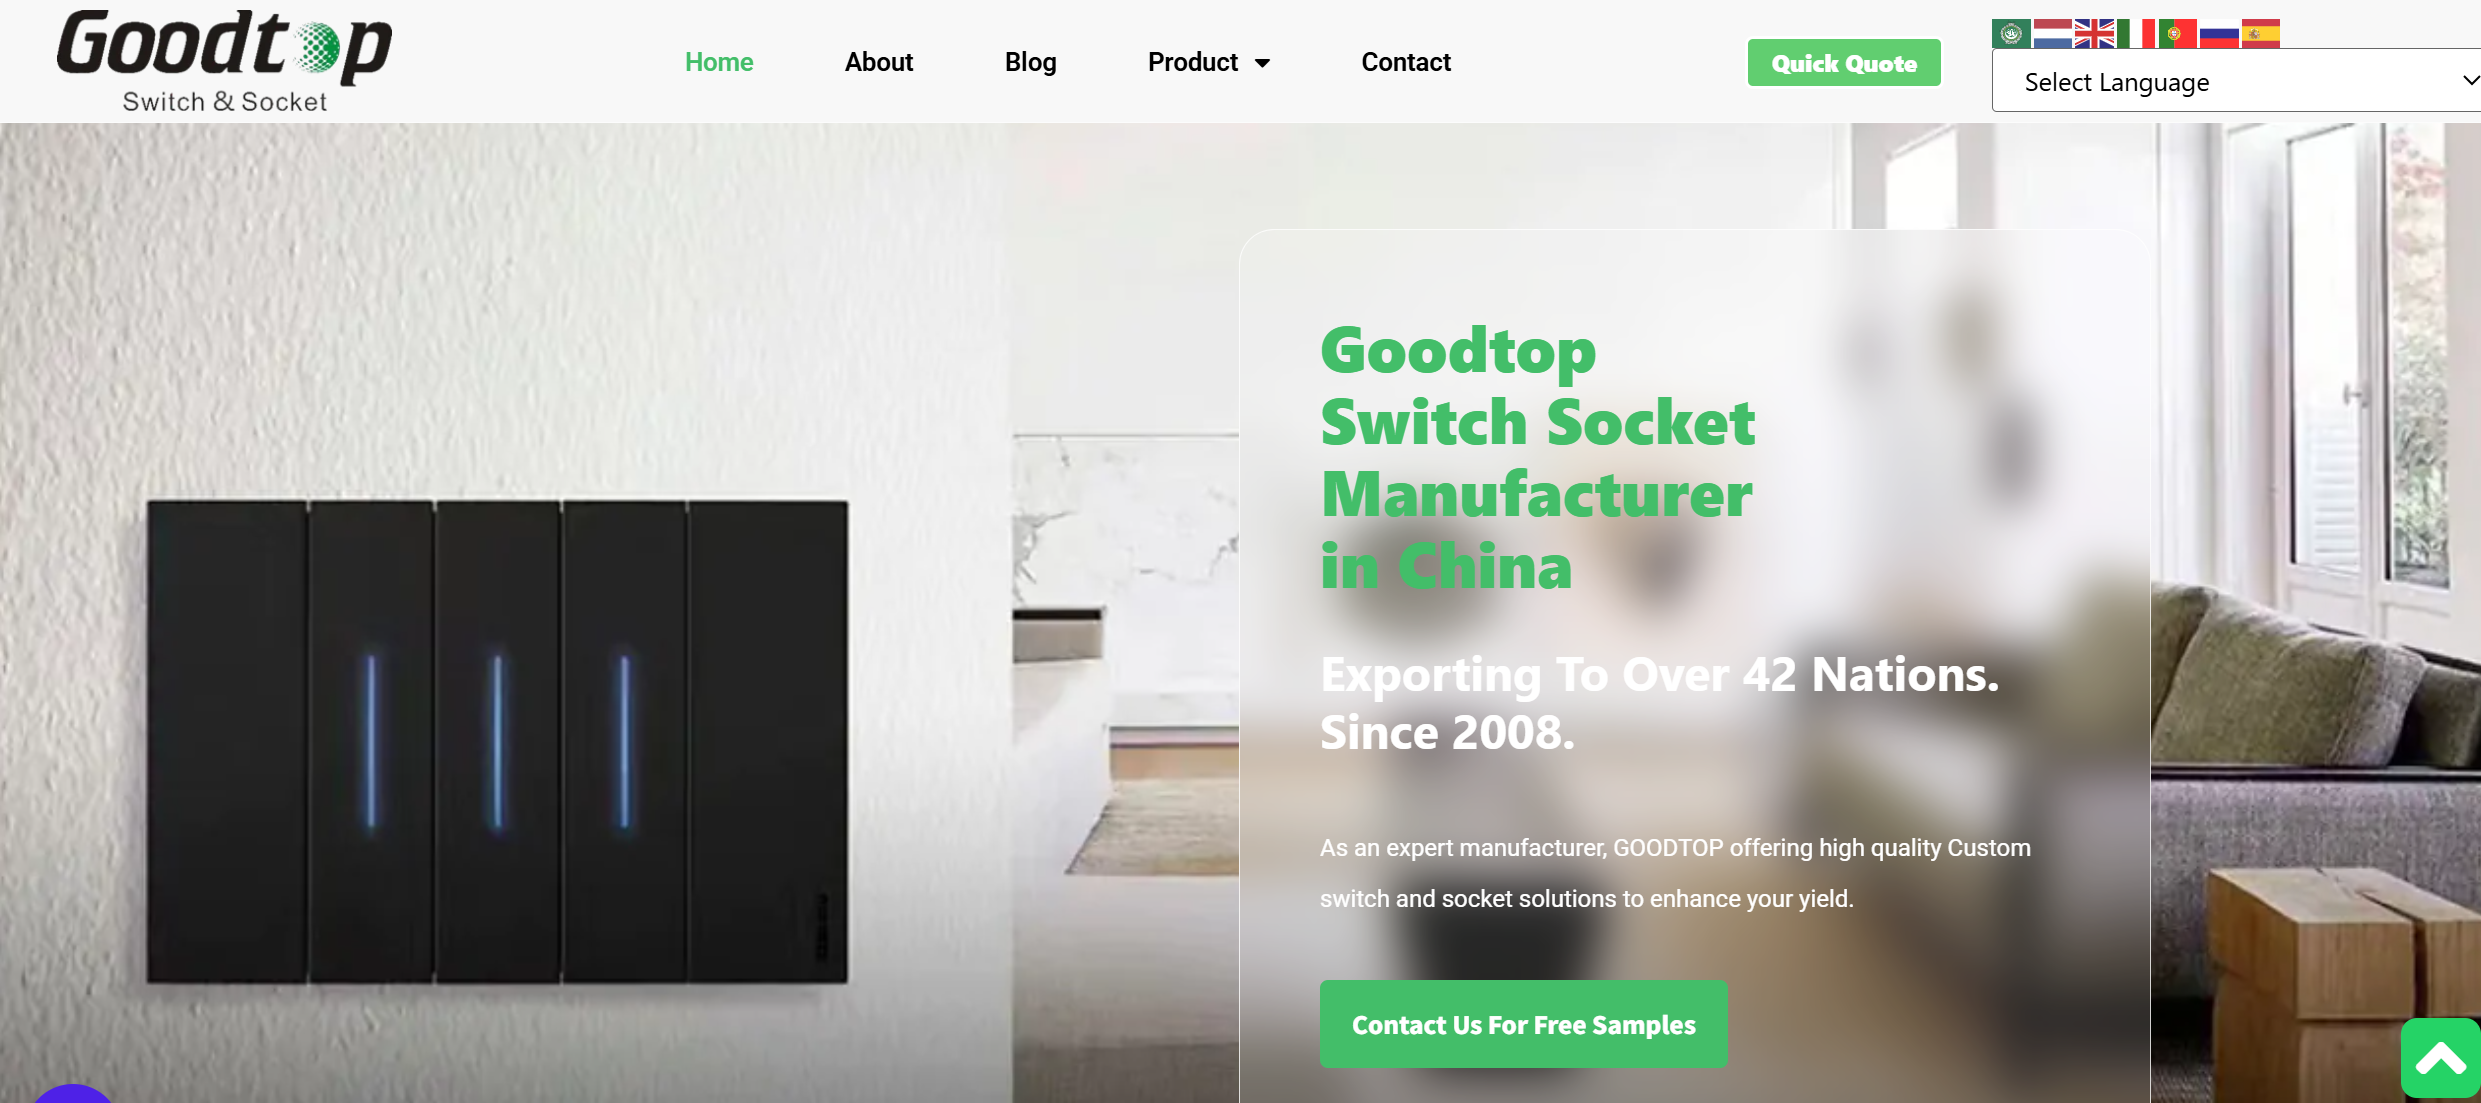This screenshot has width=2481, height=1103.
Task: Pick the Italian flag icon
Action: (2136, 33)
